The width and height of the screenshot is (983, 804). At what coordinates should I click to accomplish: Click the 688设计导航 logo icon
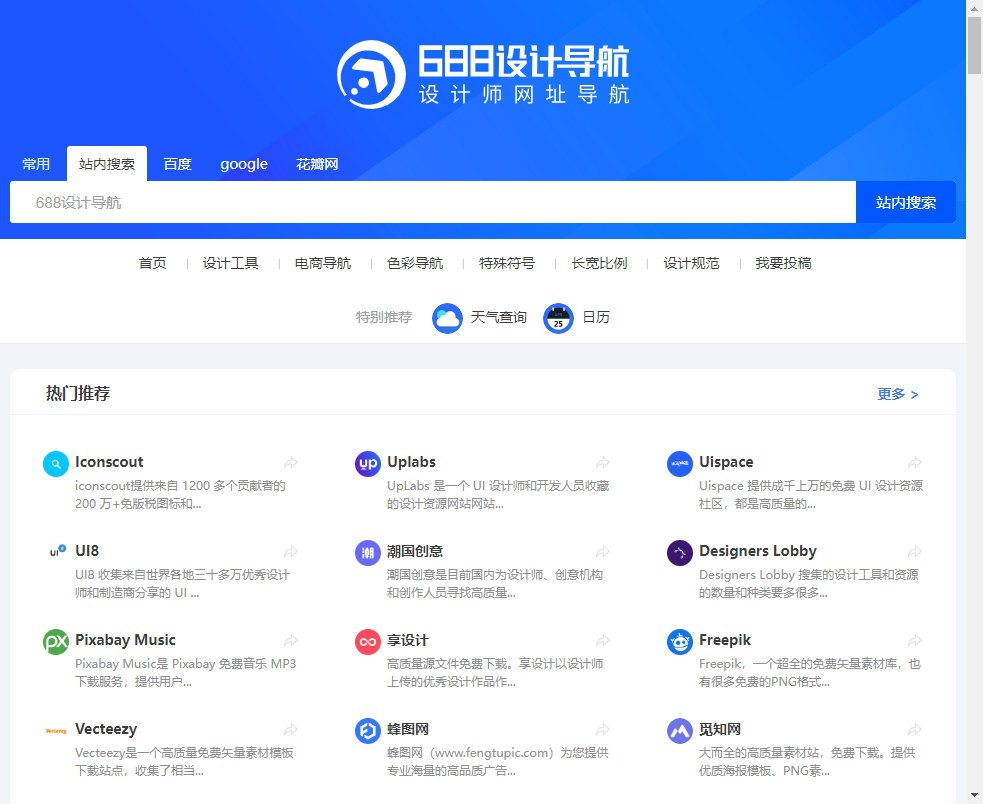click(x=371, y=75)
